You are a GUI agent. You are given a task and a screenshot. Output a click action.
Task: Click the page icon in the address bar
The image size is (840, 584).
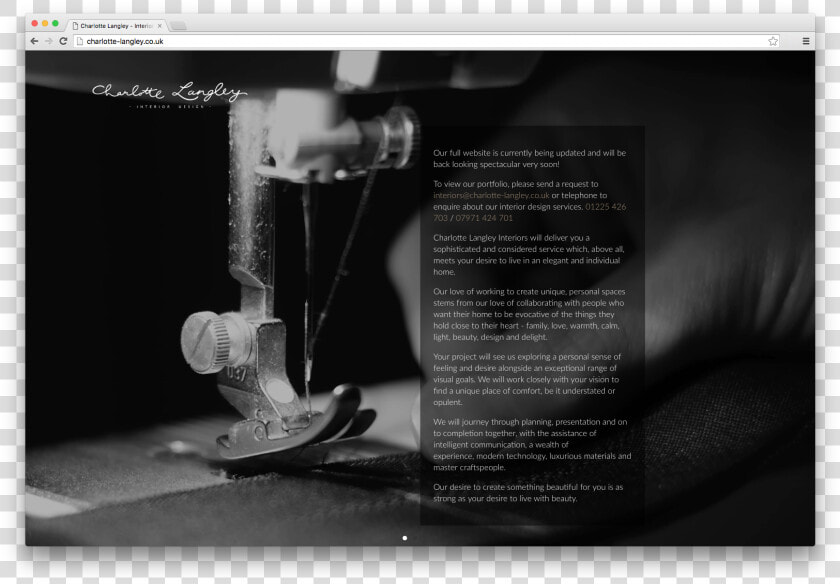tap(80, 41)
